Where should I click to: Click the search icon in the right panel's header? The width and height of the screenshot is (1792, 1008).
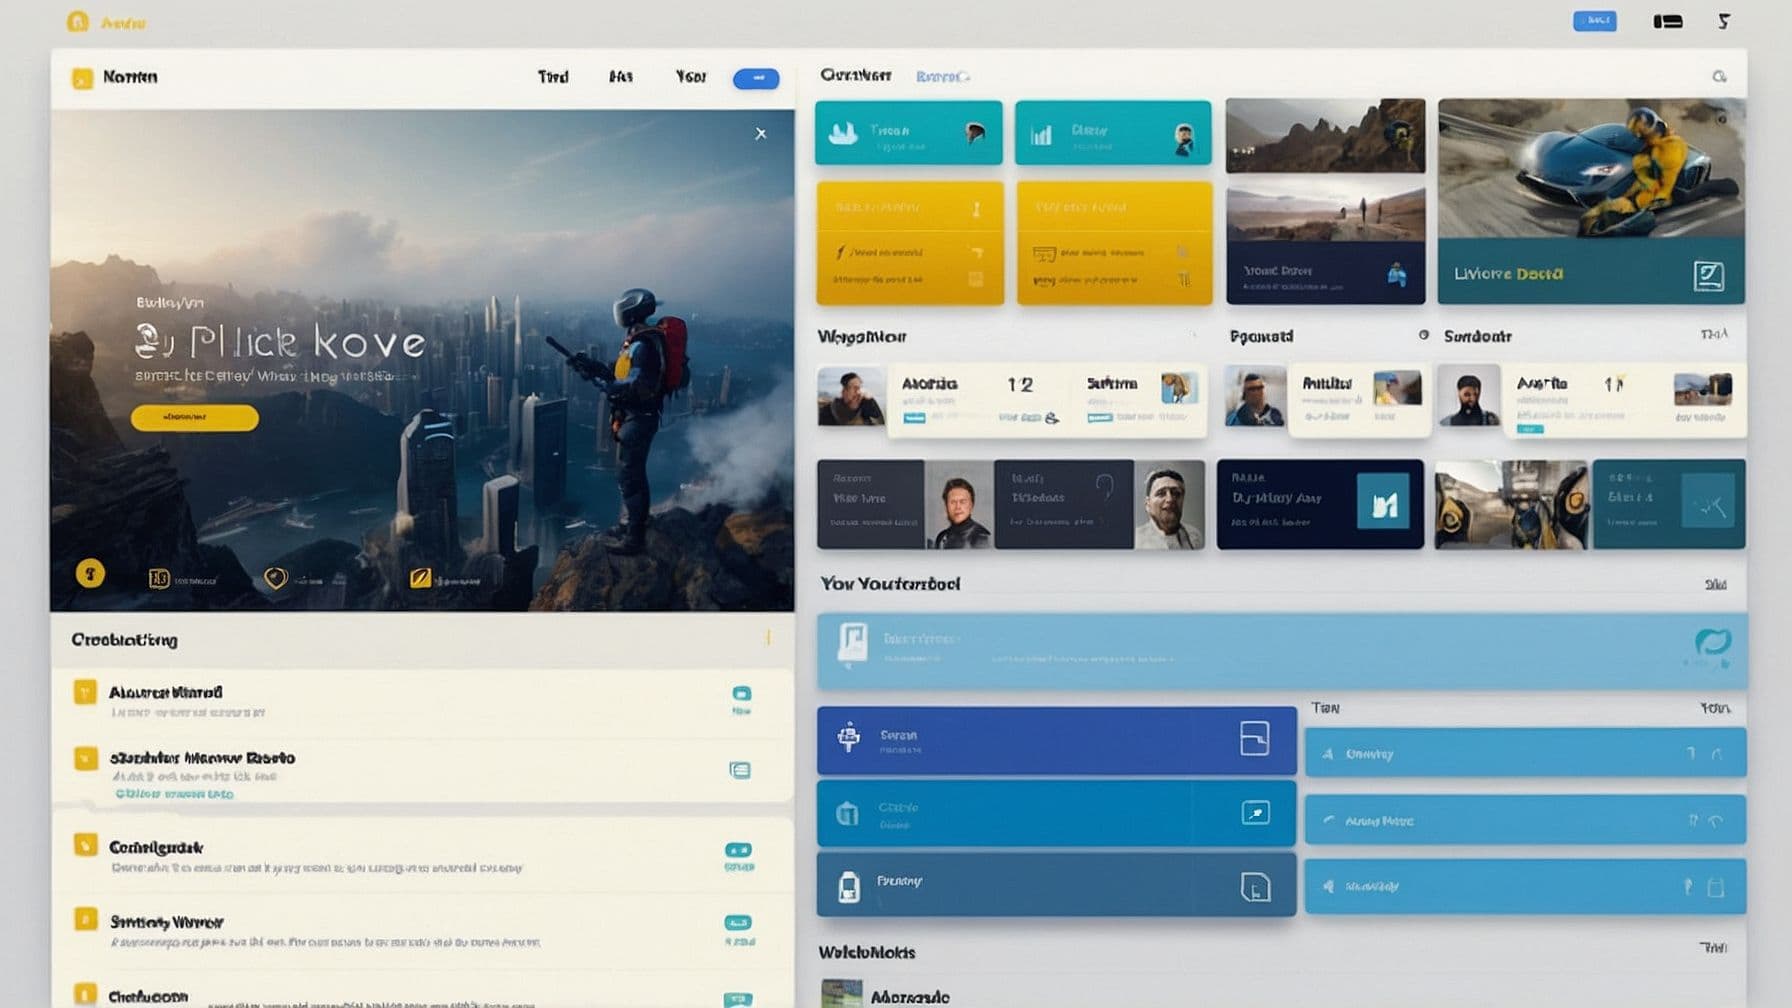pyautogui.click(x=1719, y=77)
